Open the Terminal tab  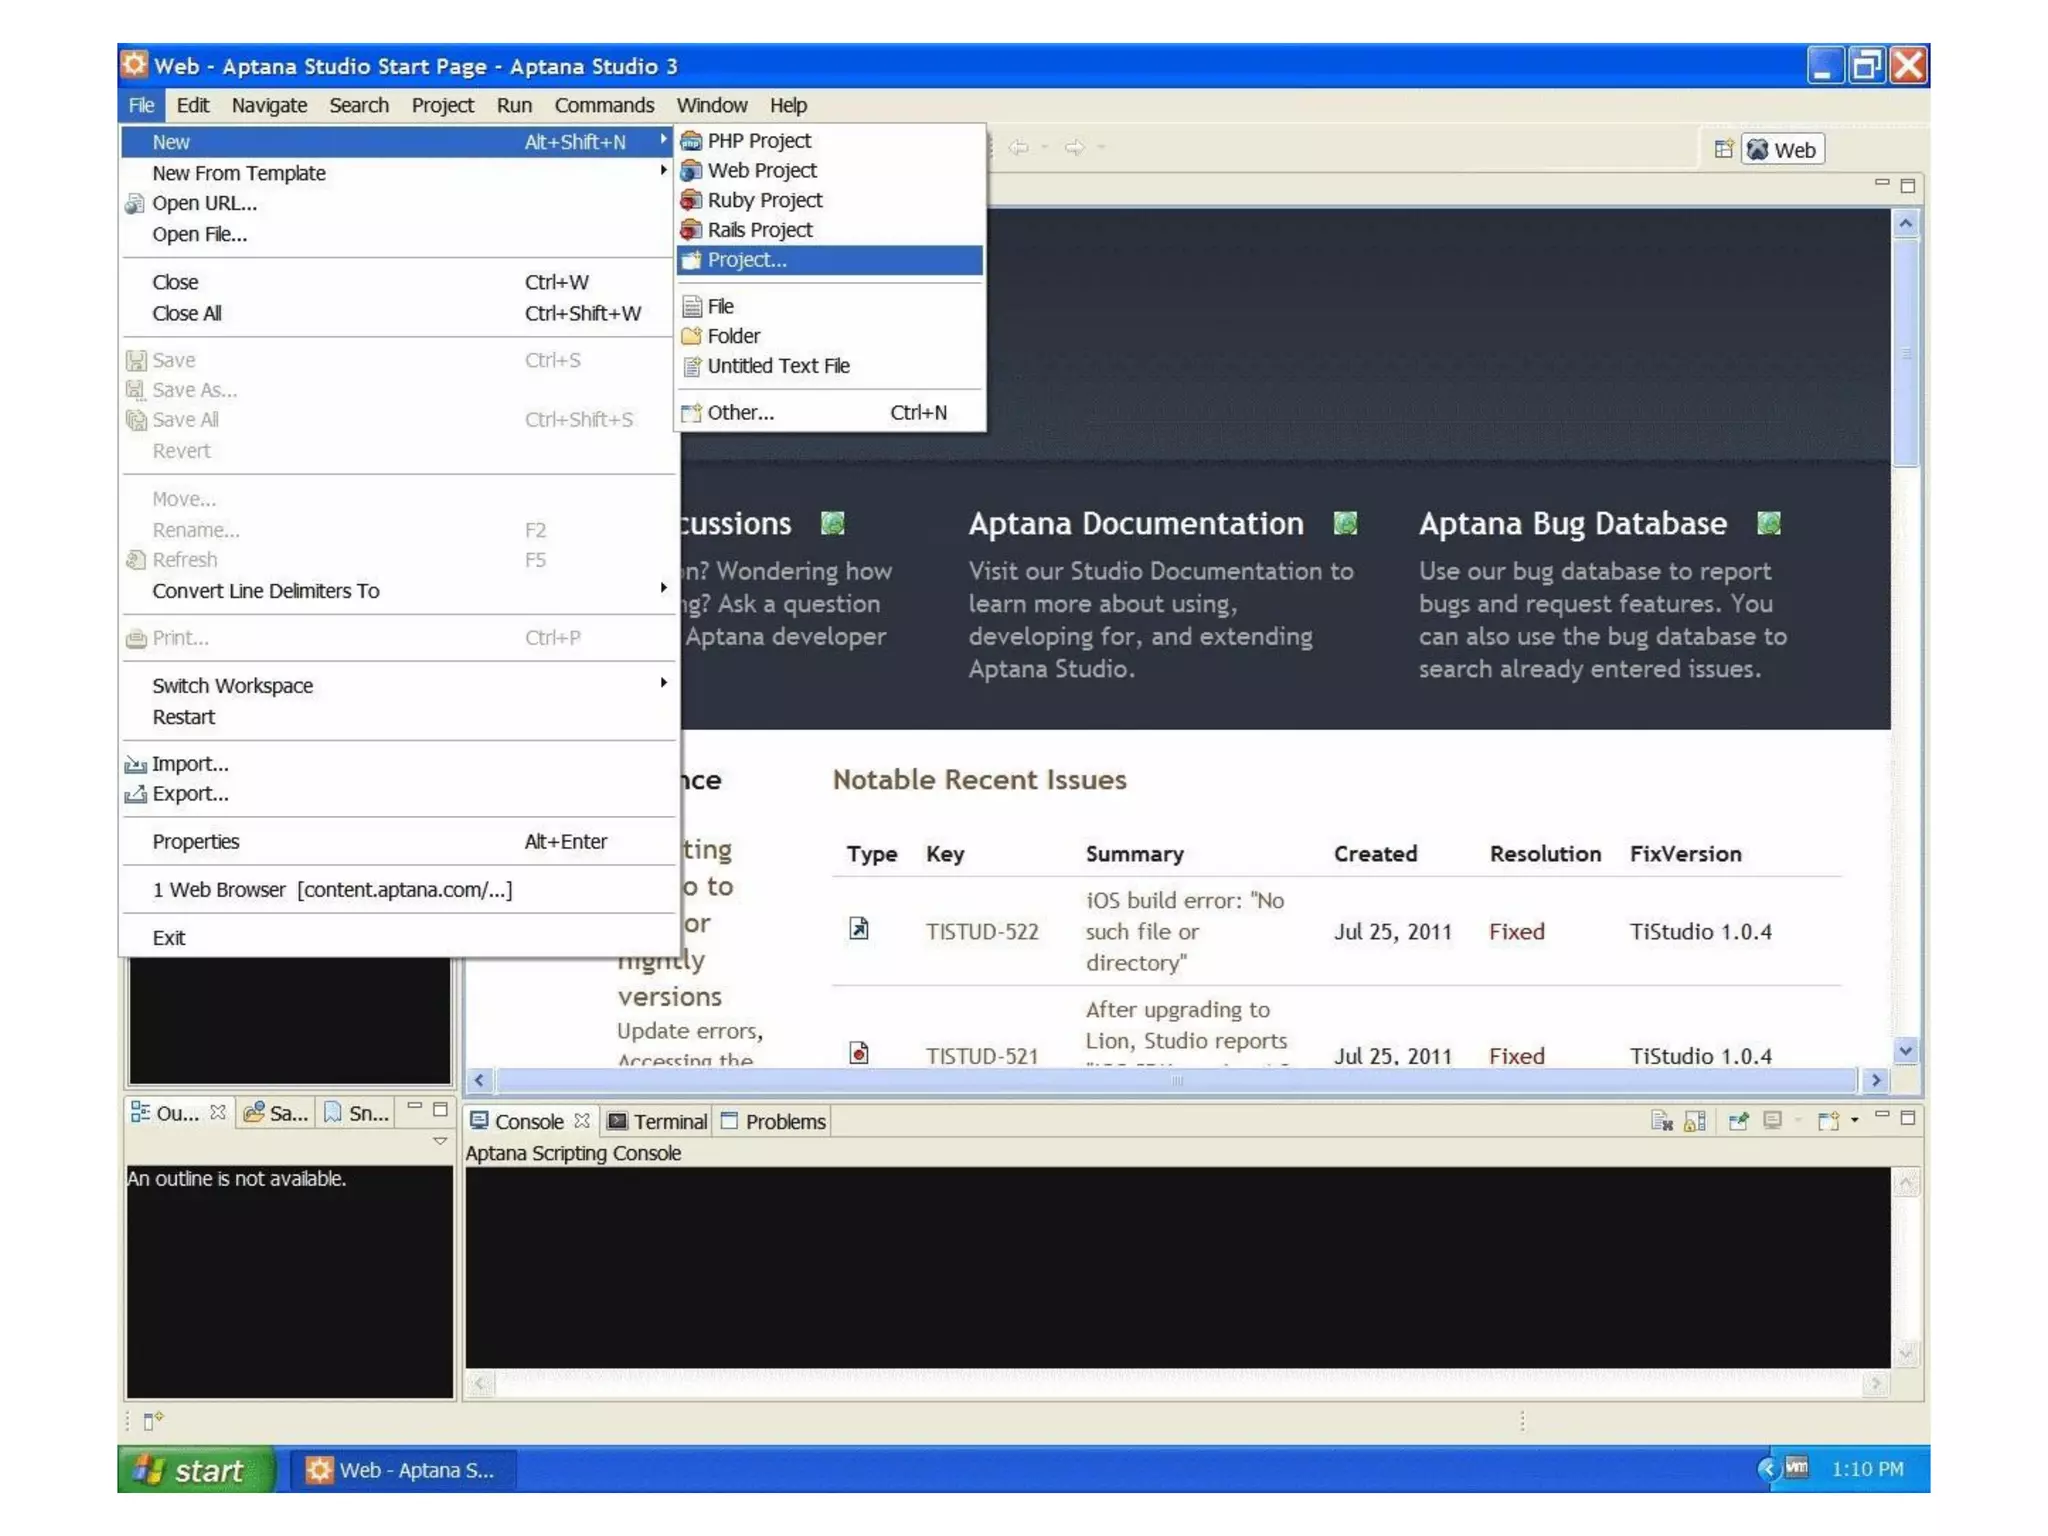657,1122
